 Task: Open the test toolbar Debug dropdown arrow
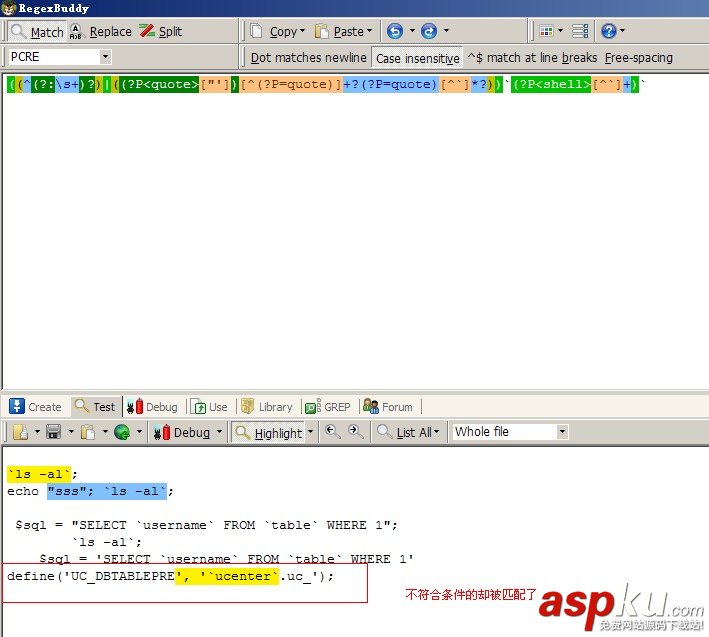pos(219,432)
